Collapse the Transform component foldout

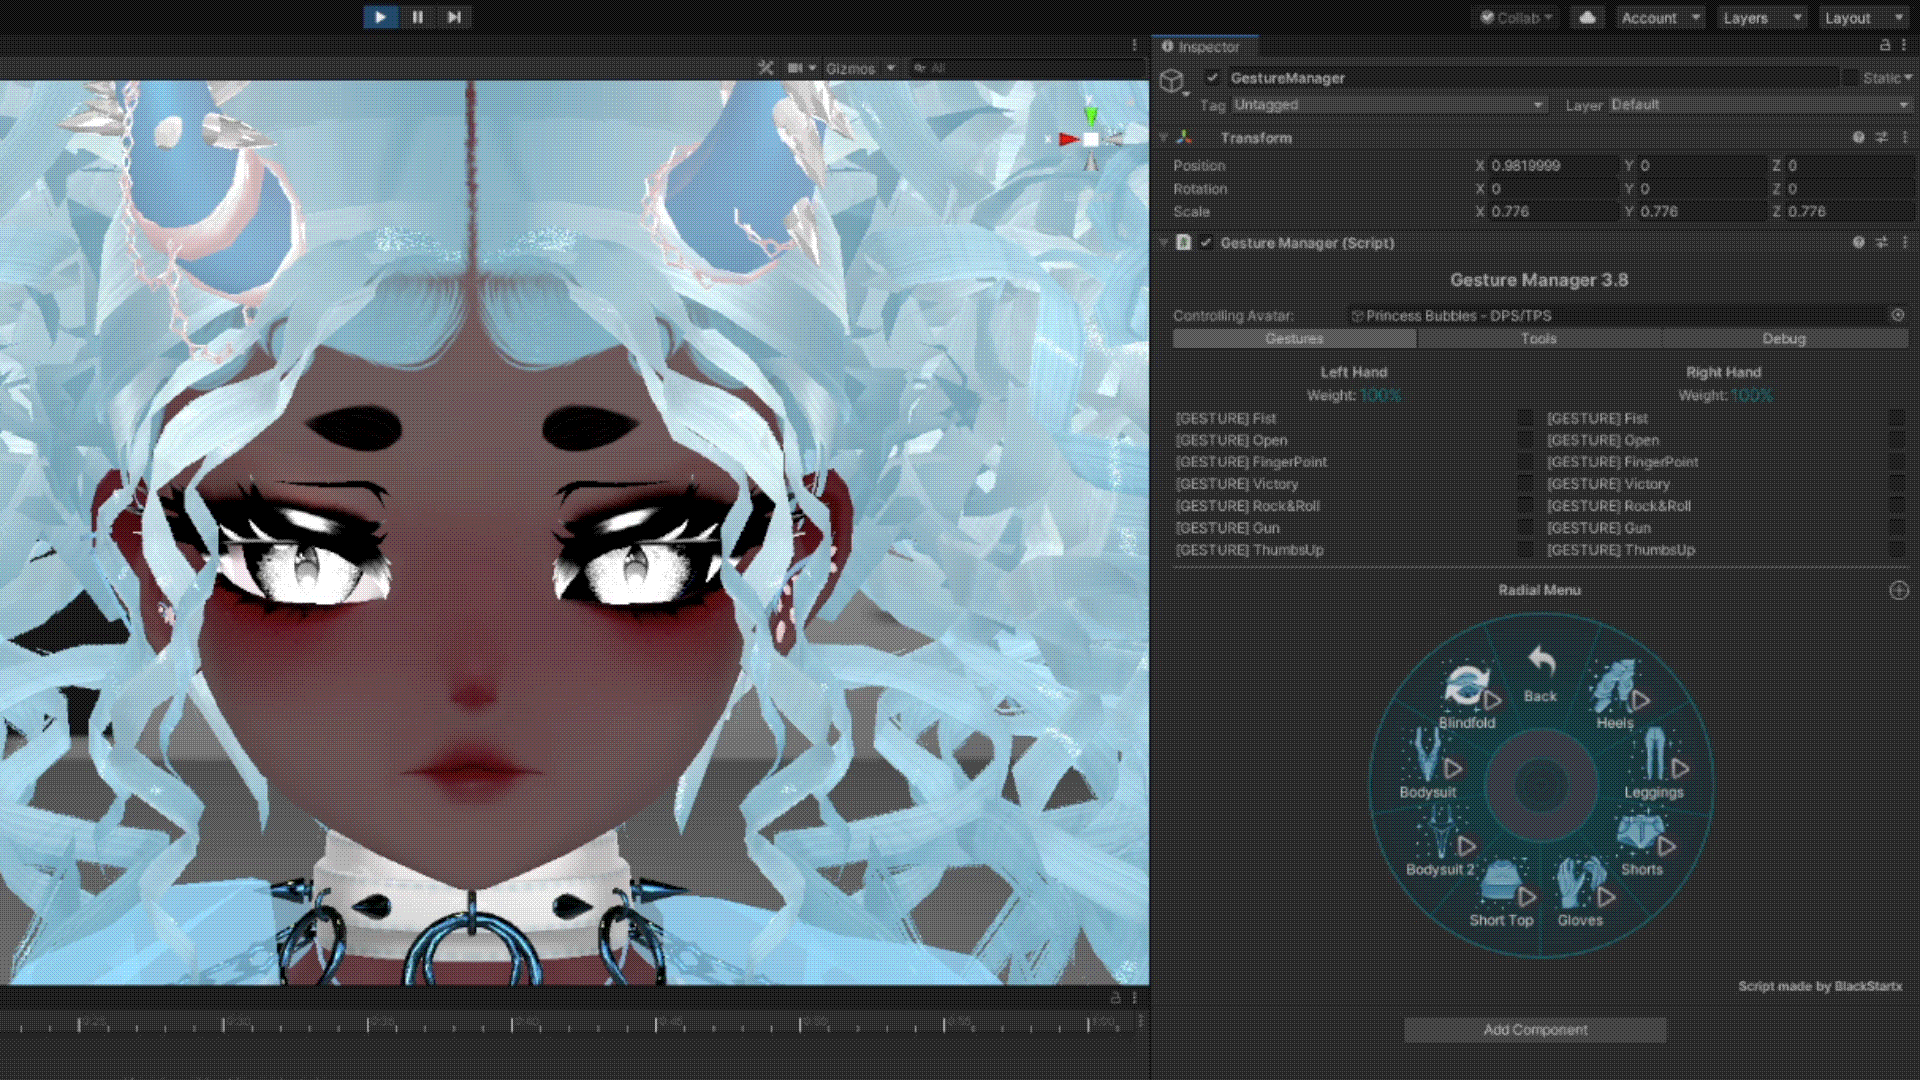click(x=1163, y=137)
